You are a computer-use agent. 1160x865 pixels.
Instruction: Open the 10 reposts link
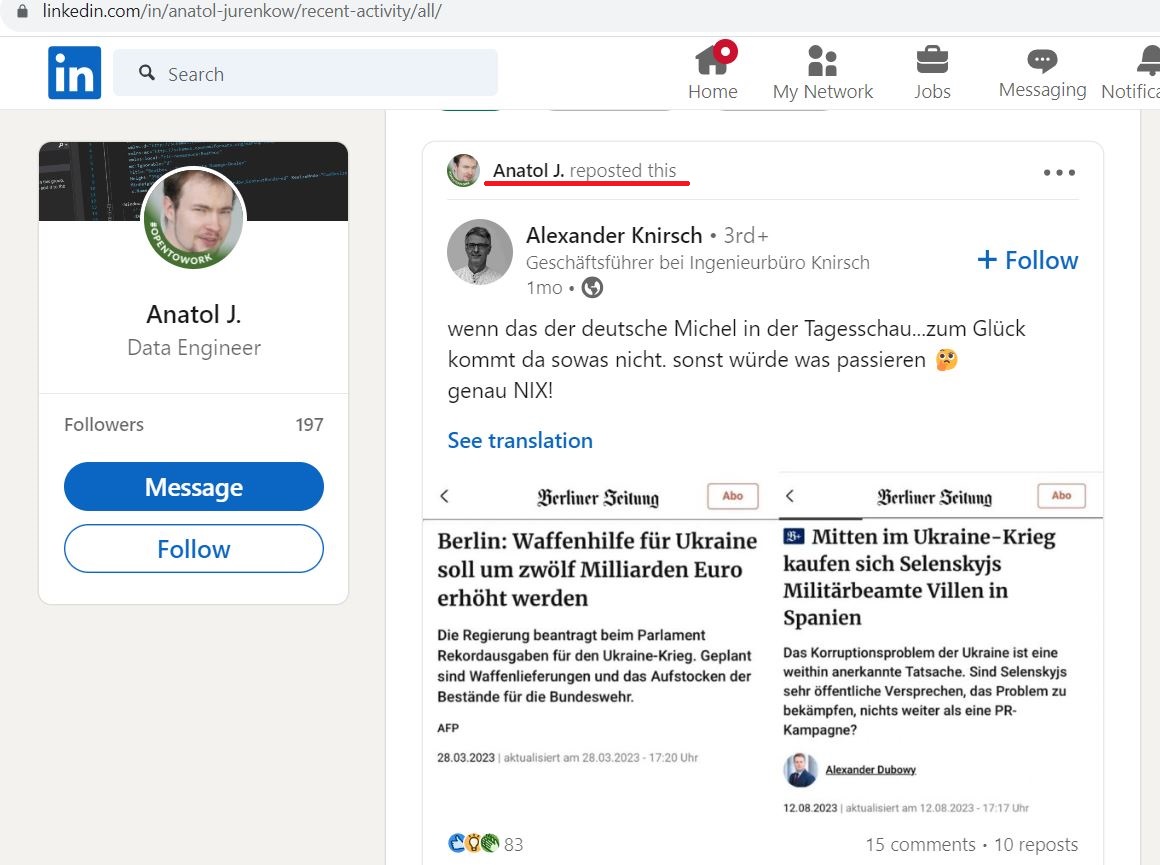1036,844
